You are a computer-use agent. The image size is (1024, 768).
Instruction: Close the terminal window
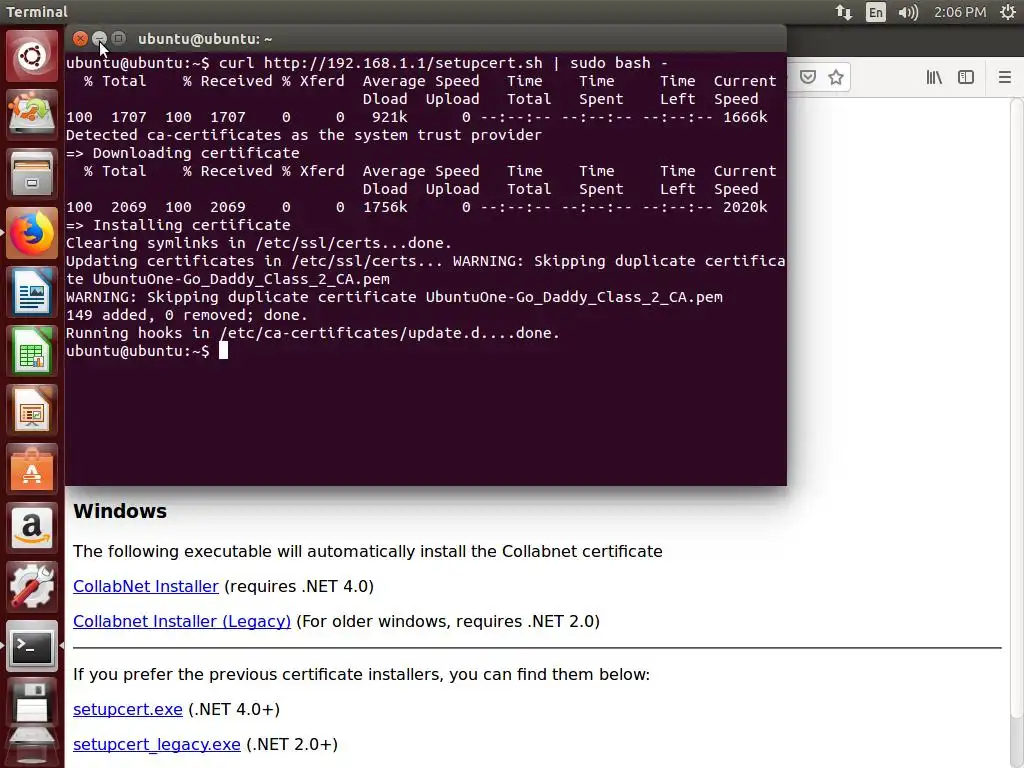(80, 39)
